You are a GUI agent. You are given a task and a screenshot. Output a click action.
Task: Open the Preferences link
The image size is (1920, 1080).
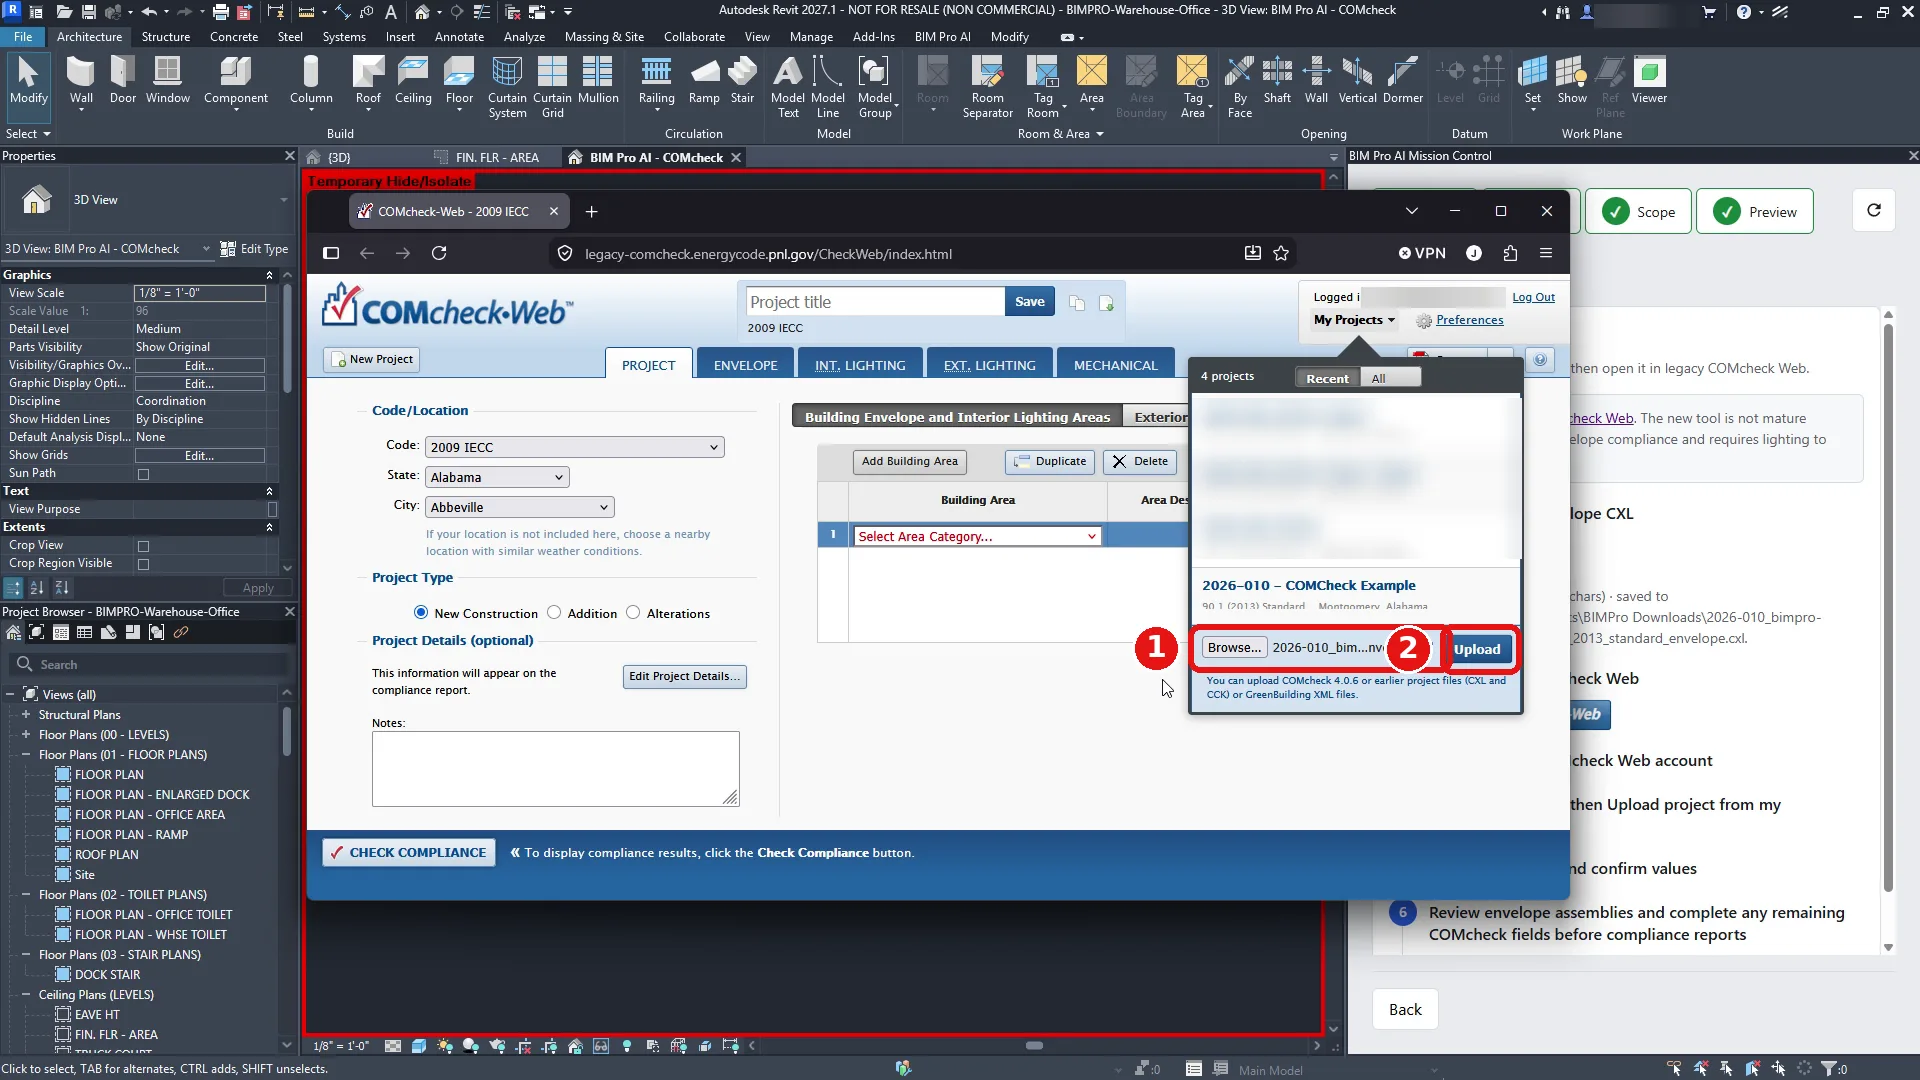pos(1469,320)
